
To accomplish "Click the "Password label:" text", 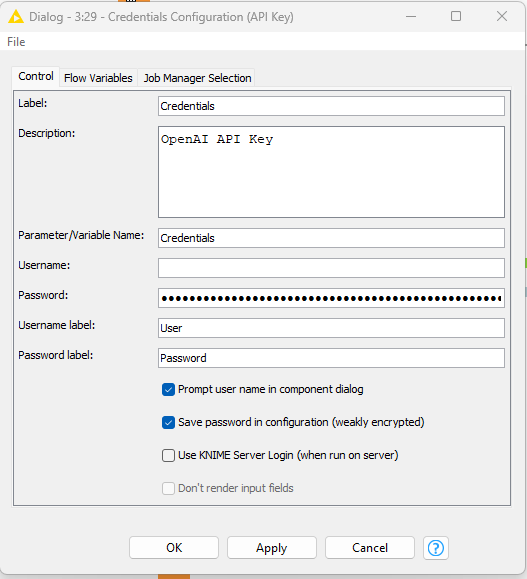I will coord(55,355).
